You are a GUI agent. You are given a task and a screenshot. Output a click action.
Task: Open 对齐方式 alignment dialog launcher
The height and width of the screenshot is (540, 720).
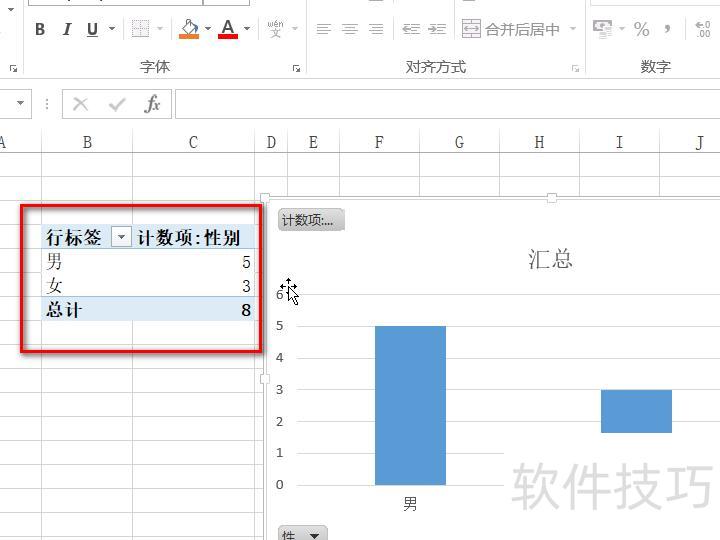pos(575,68)
